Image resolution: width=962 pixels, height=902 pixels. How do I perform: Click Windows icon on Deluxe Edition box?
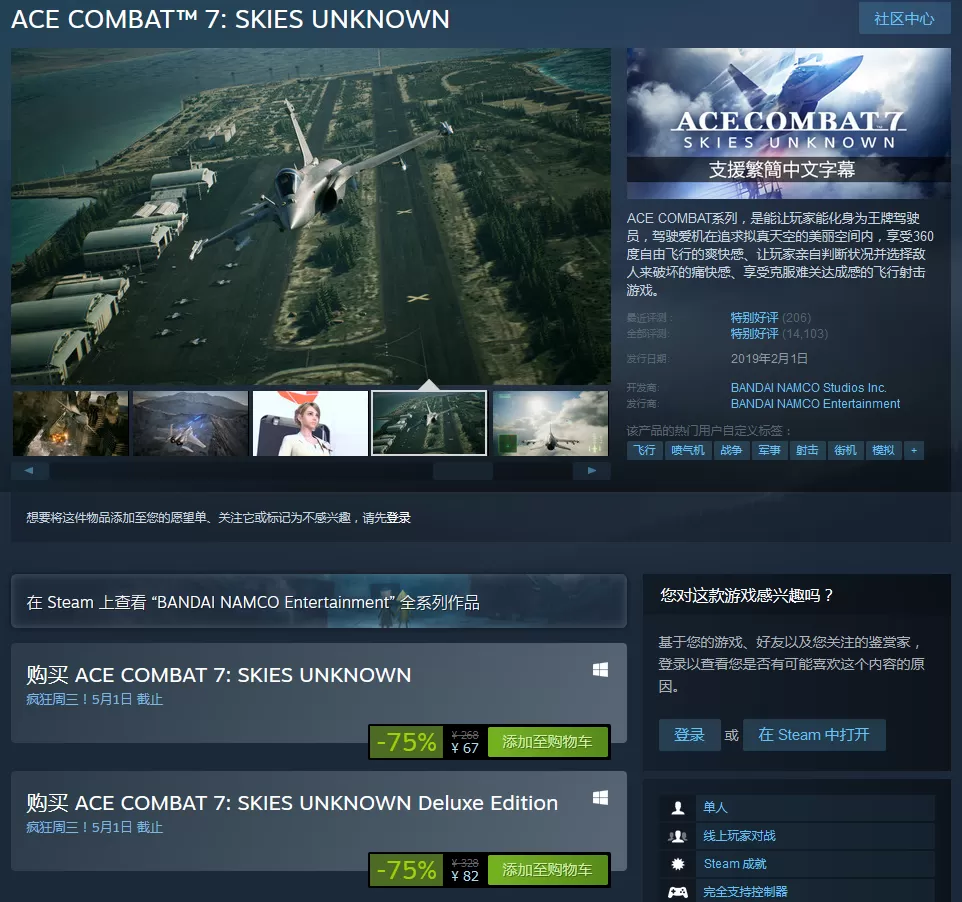coord(600,798)
